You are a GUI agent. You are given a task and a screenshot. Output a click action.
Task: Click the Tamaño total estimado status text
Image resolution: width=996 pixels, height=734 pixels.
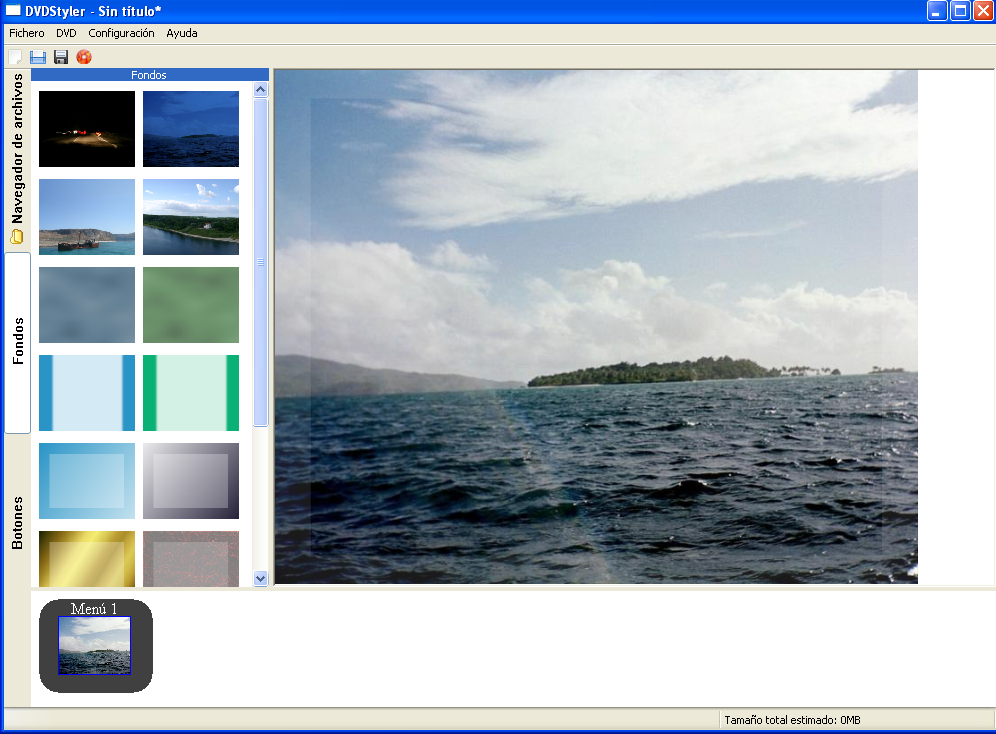(x=792, y=720)
